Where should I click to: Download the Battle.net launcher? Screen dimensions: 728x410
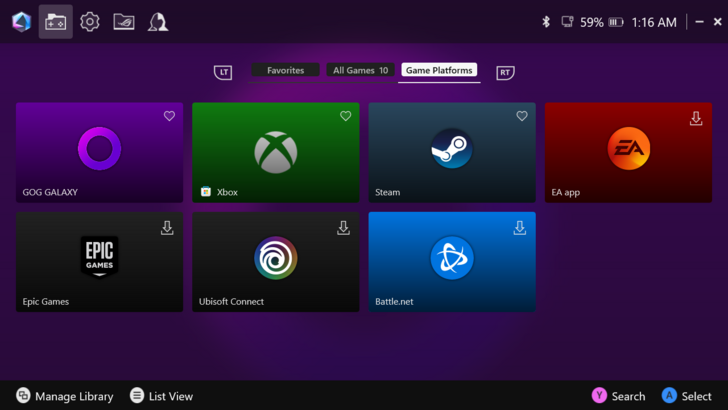(519, 228)
